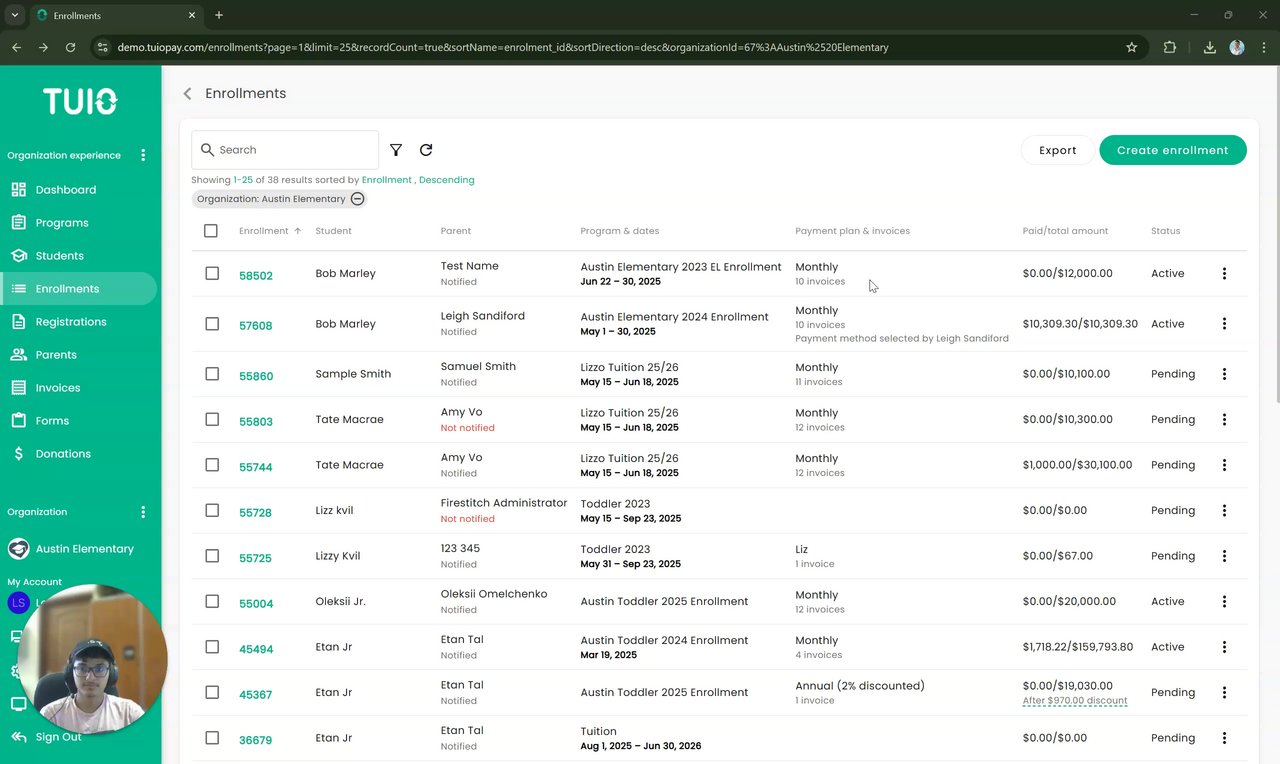The width and height of the screenshot is (1280, 764).
Task: Open the Students section icon
Action: (x=19, y=256)
